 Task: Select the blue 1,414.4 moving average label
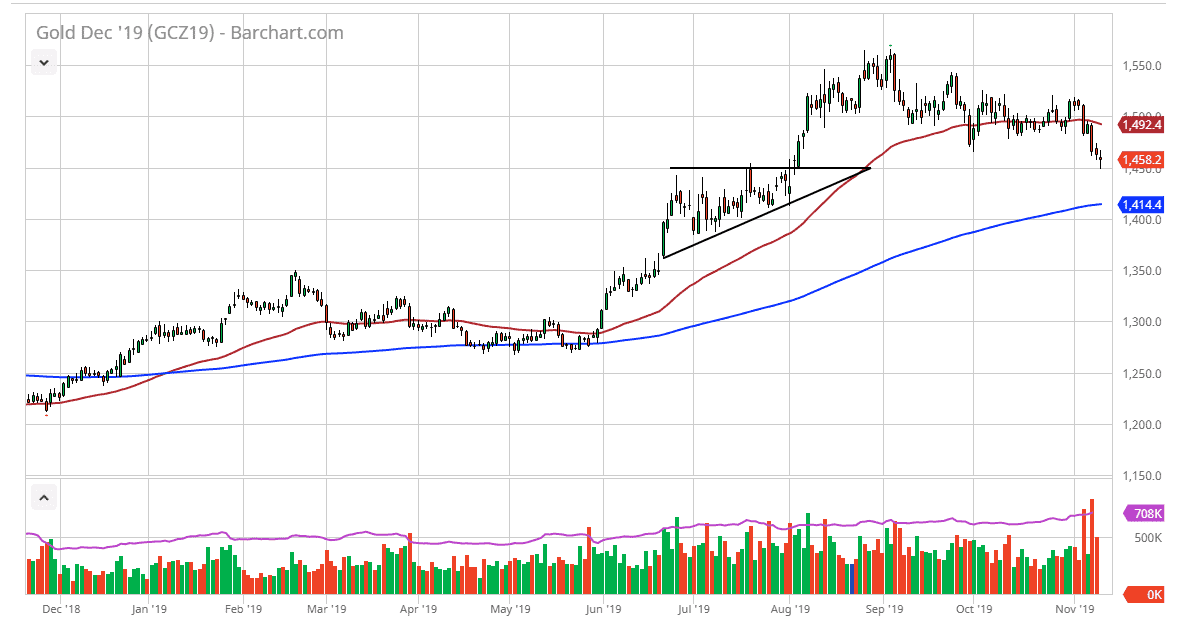pyautogui.click(x=1144, y=204)
